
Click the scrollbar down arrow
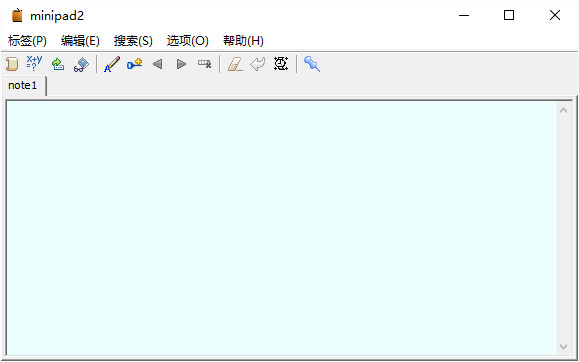click(563, 346)
